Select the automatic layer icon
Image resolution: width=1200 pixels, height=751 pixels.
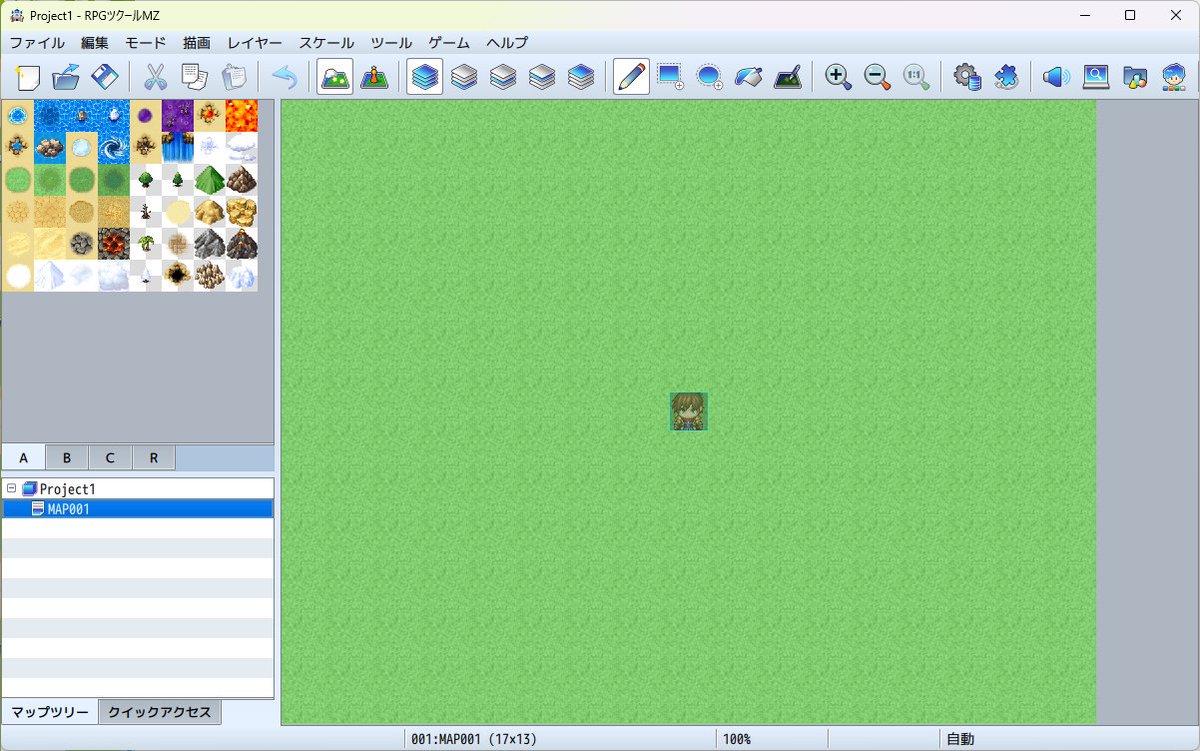425,77
